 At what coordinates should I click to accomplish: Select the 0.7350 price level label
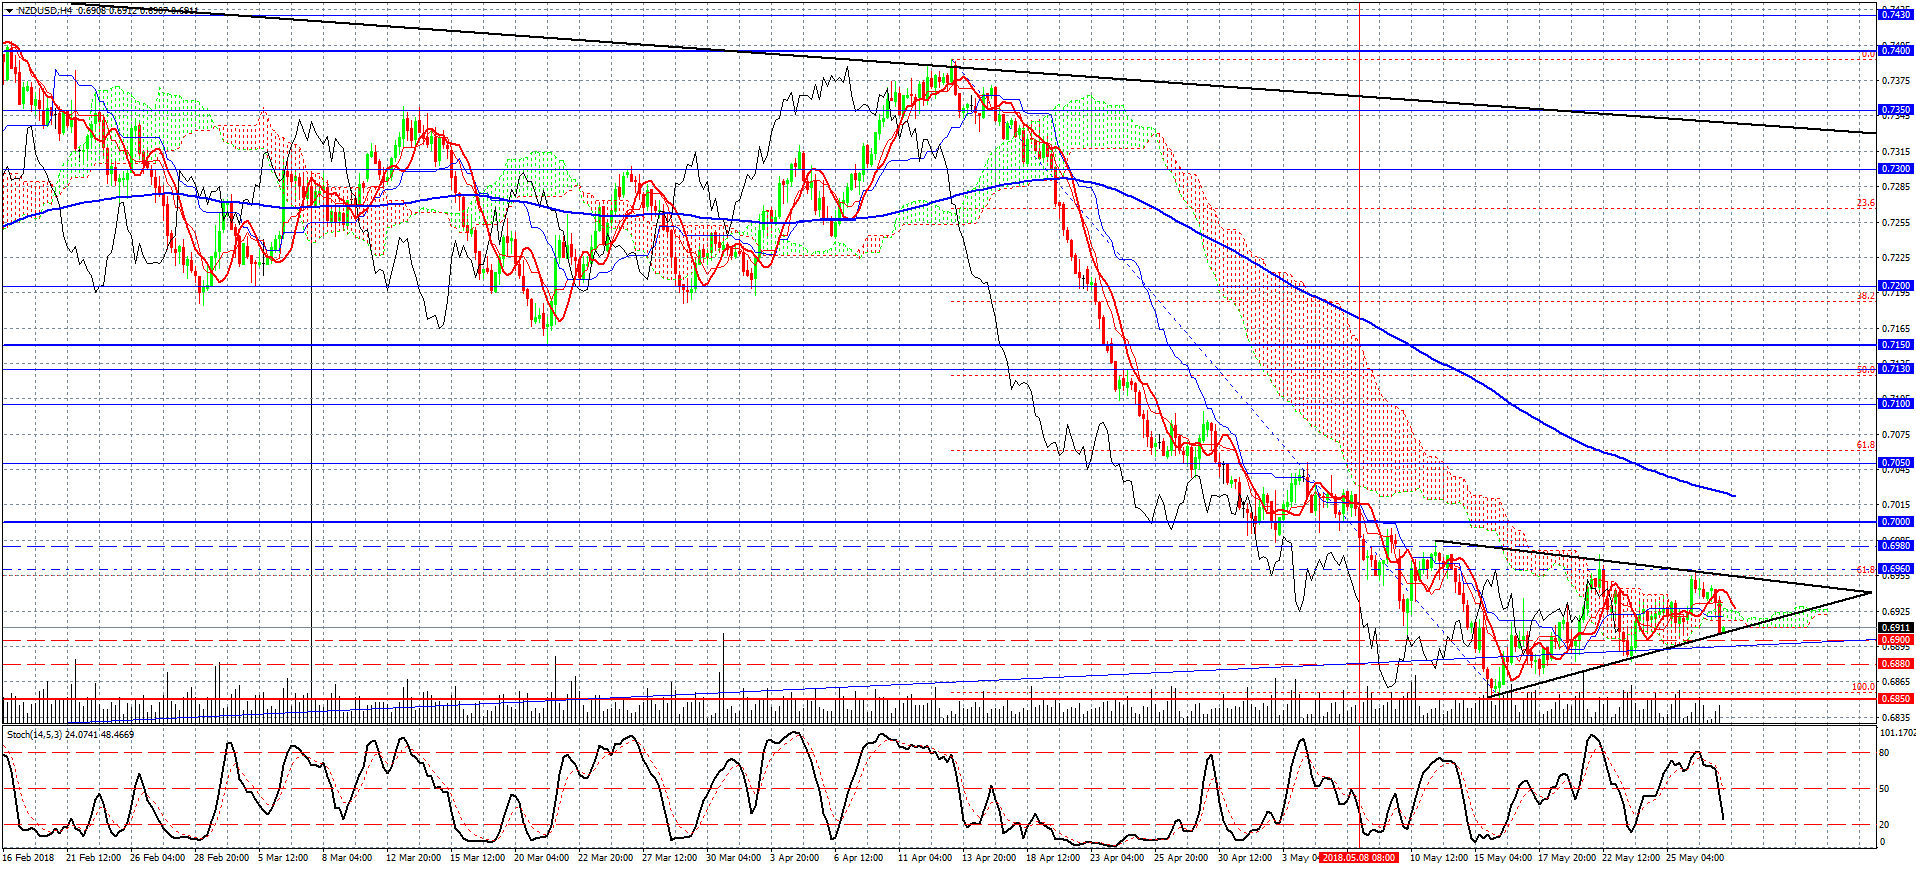click(x=1896, y=110)
